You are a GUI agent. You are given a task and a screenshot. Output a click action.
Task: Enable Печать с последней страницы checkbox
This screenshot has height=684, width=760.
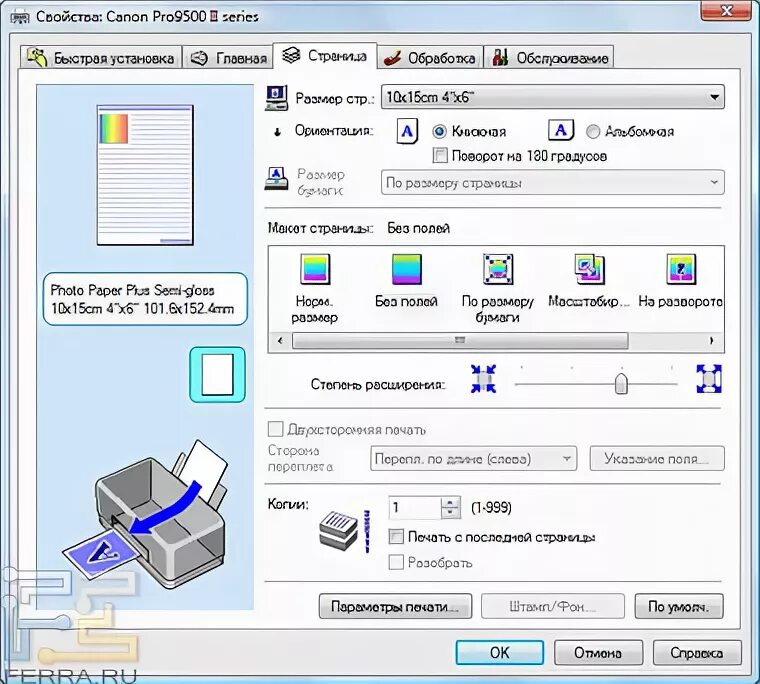point(396,537)
